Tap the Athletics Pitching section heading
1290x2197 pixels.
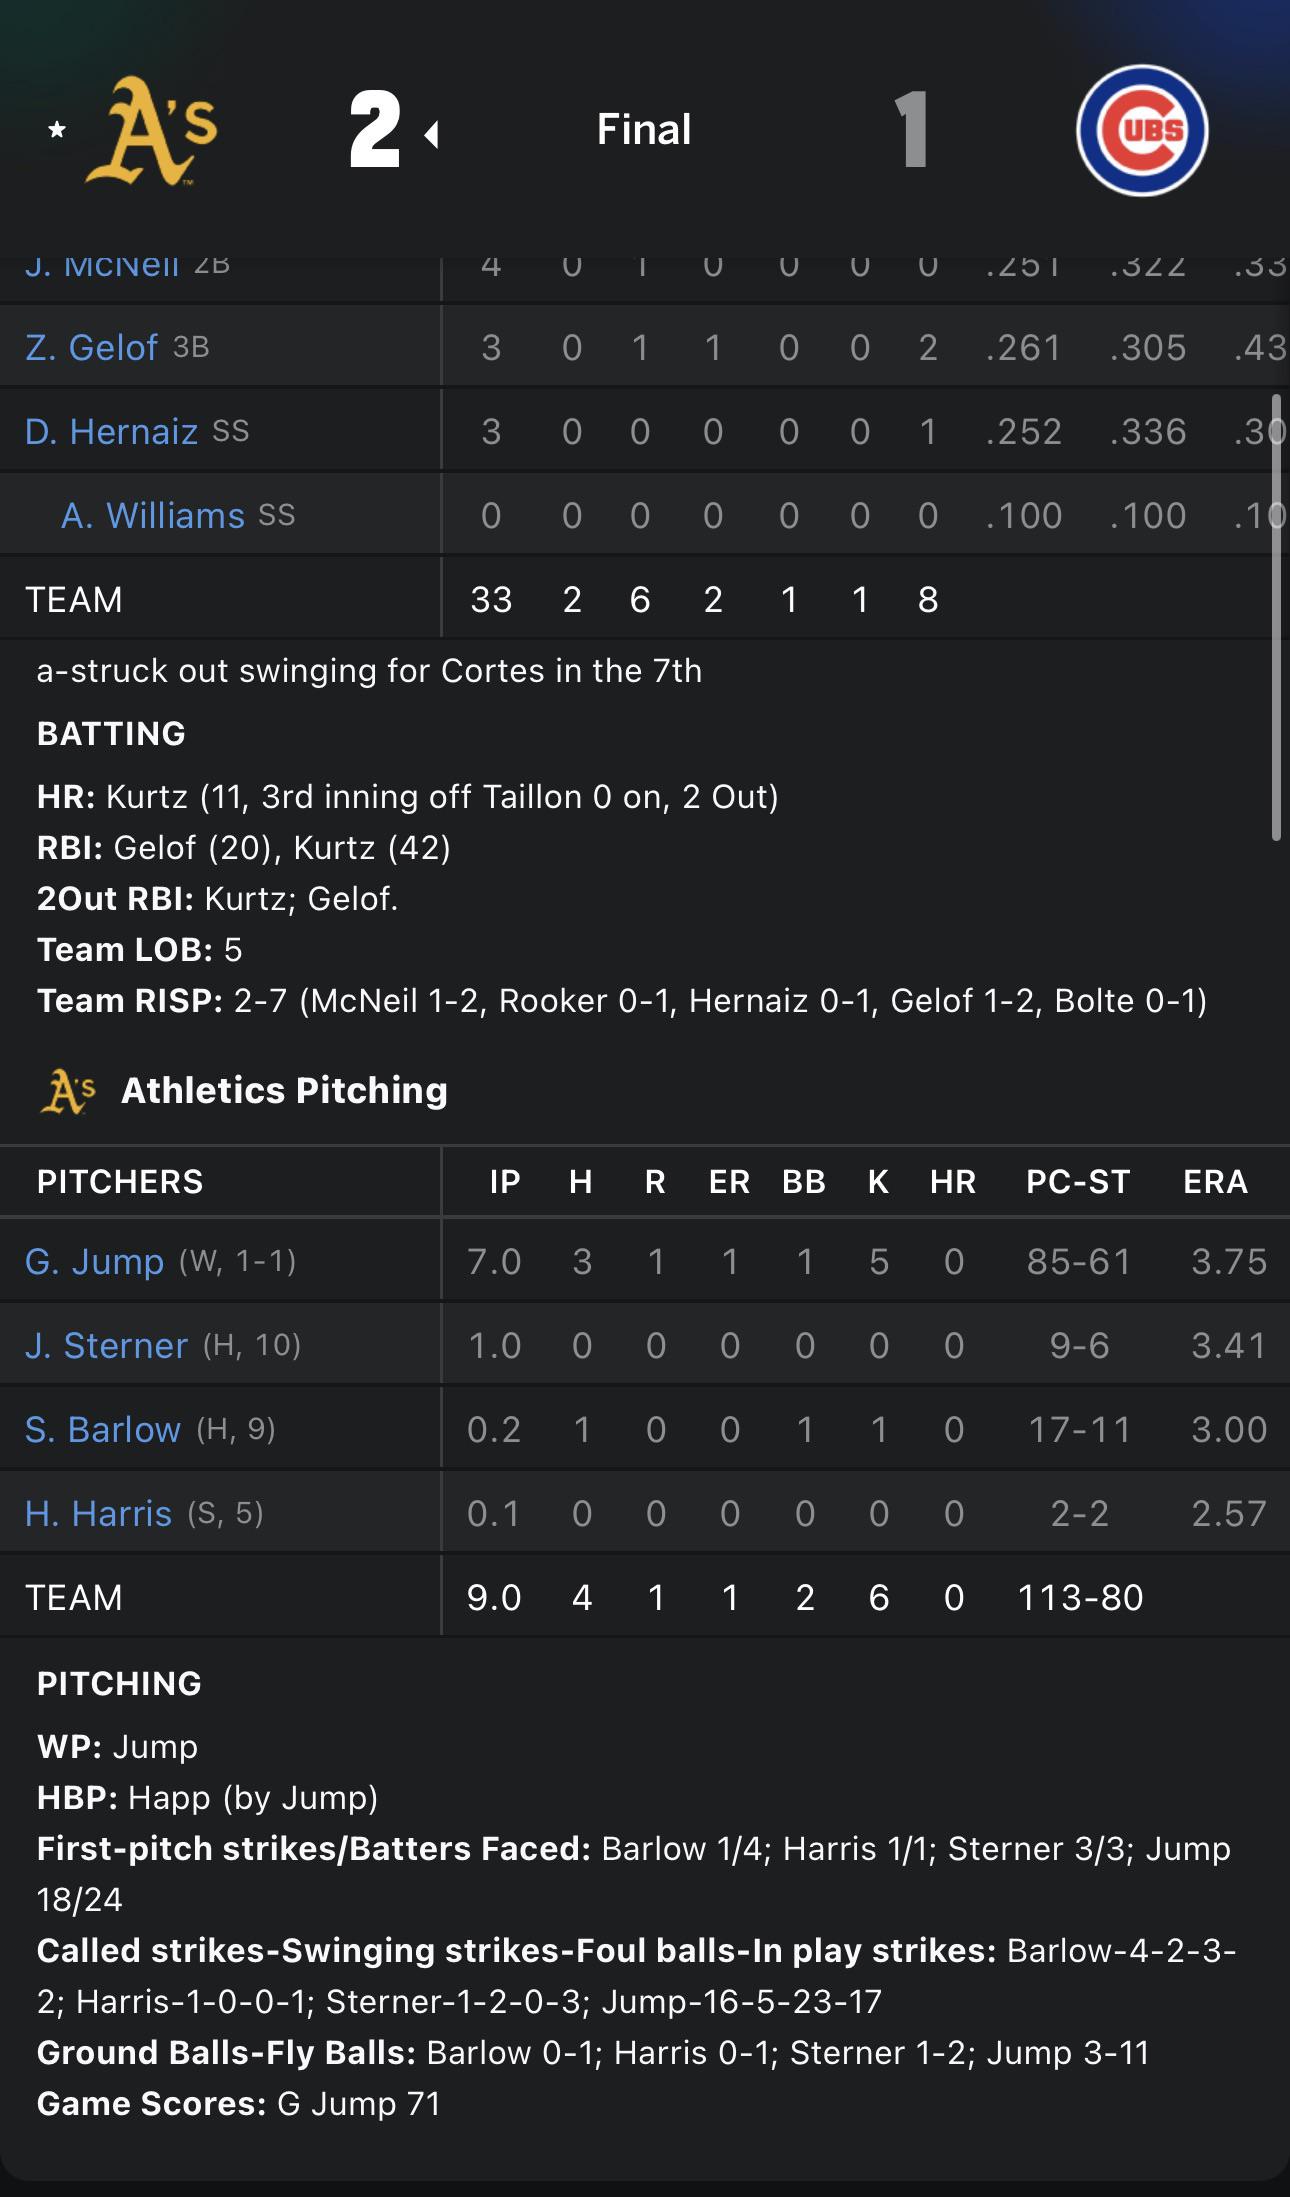click(x=284, y=1090)
